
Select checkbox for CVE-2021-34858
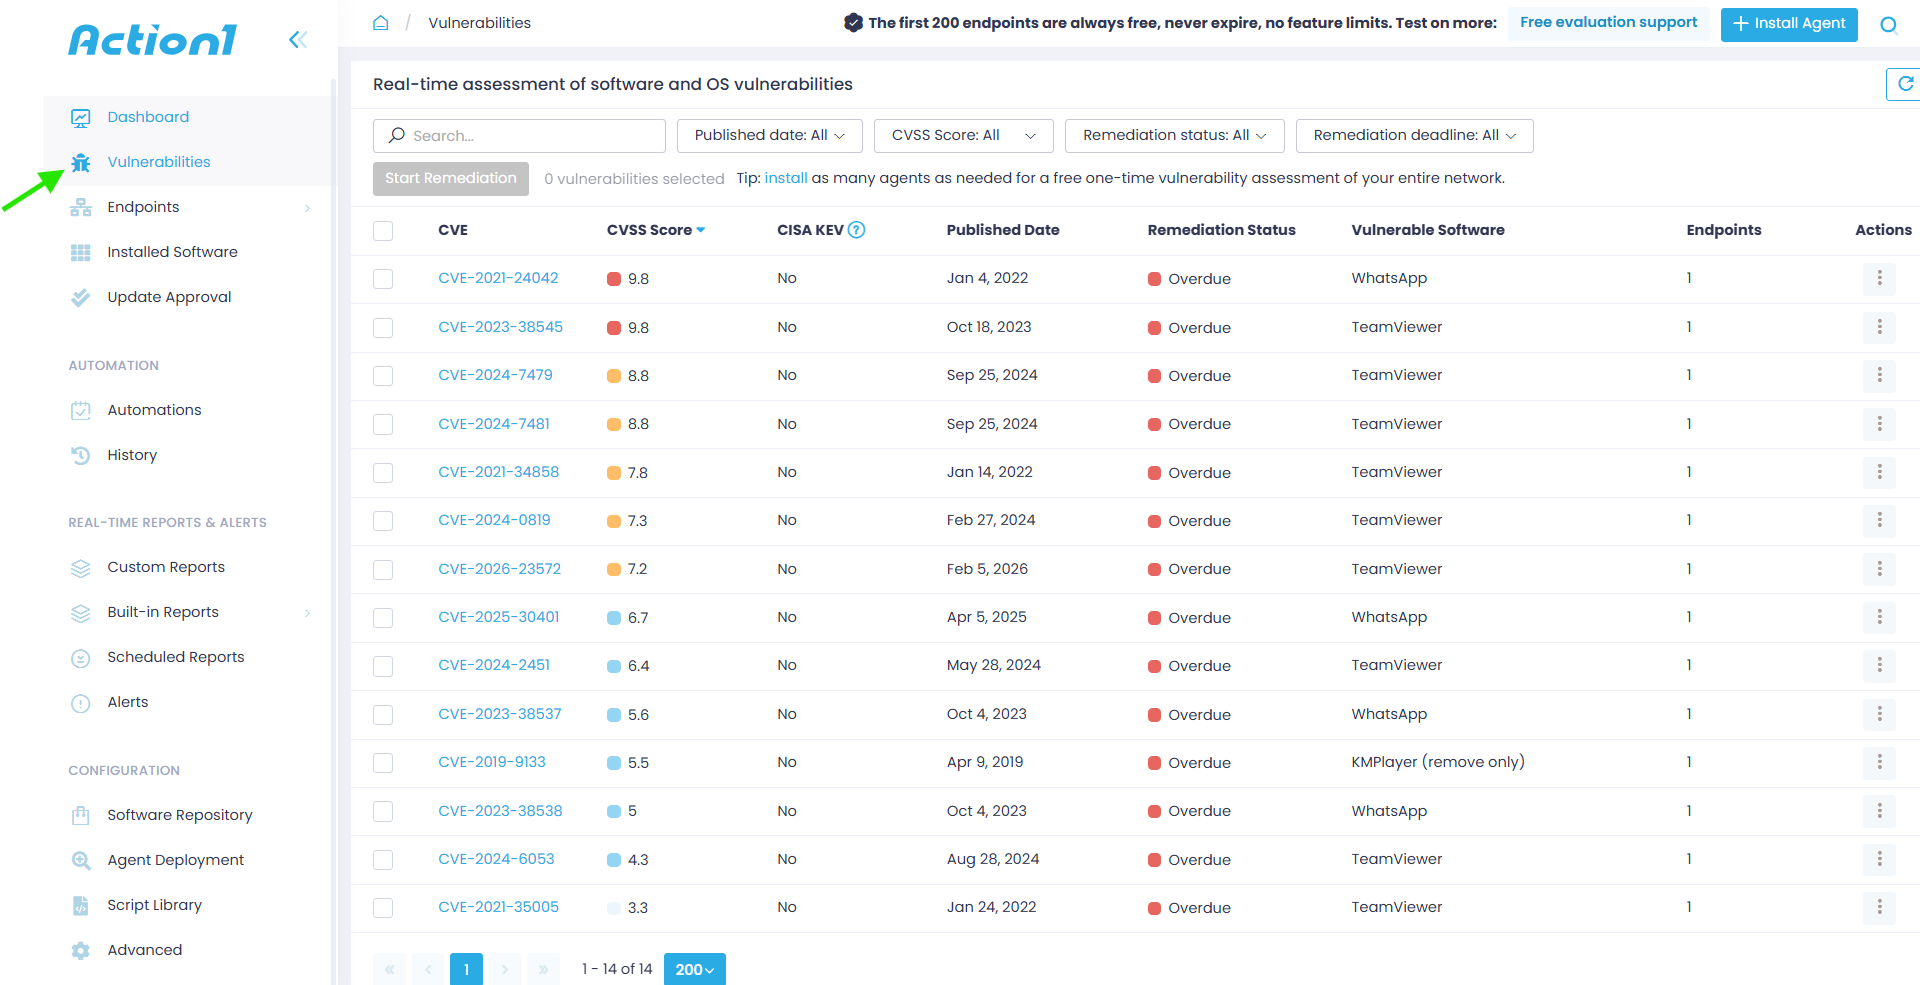coord(383,473)
